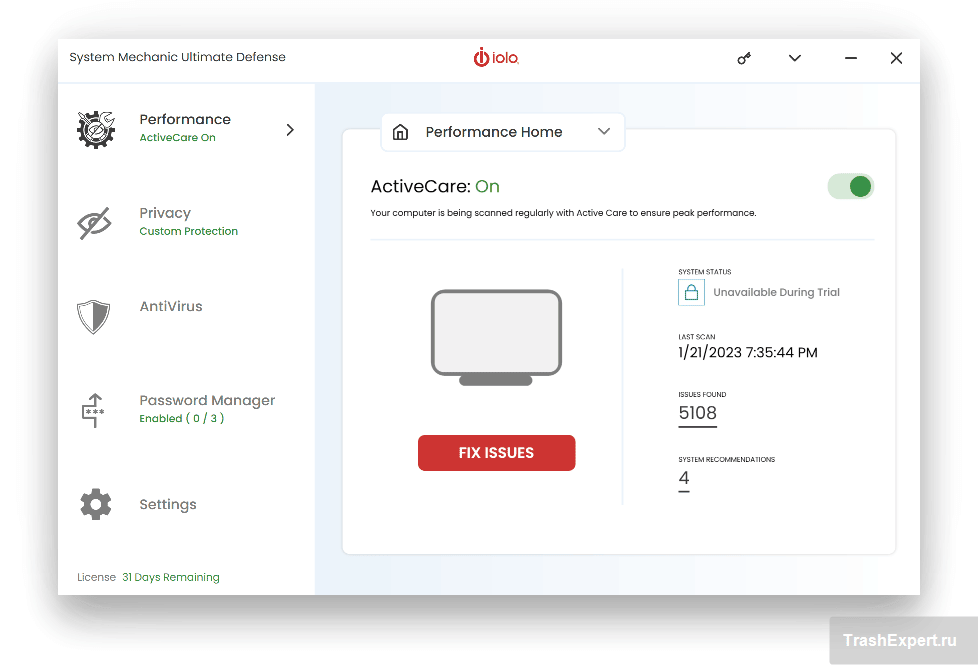
Task: Click the monitor illustration image
Action: 496,337
